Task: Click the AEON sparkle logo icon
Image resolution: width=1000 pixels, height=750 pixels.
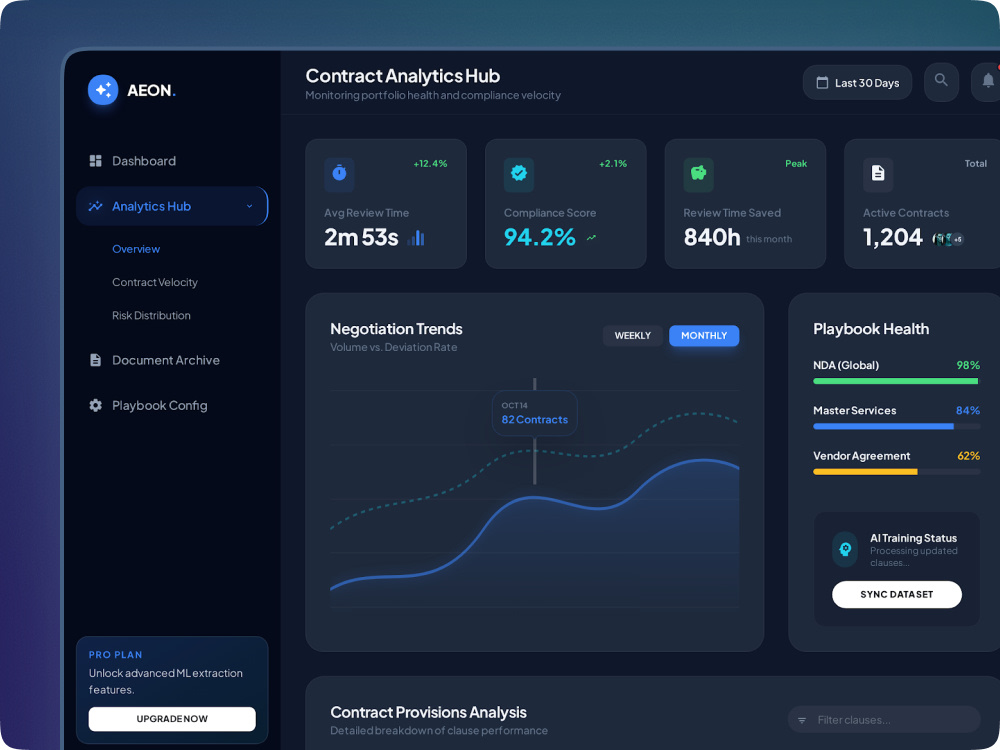Action: point(103,90)
